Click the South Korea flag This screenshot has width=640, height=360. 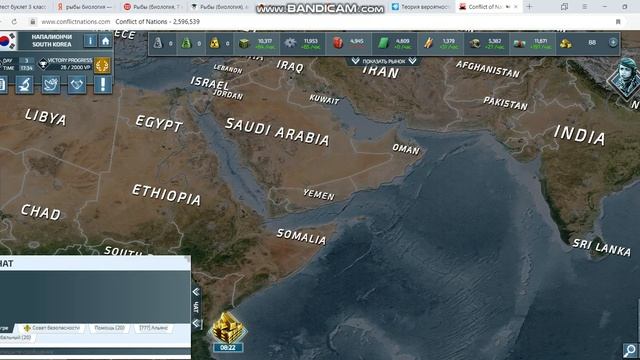(7, 41)
